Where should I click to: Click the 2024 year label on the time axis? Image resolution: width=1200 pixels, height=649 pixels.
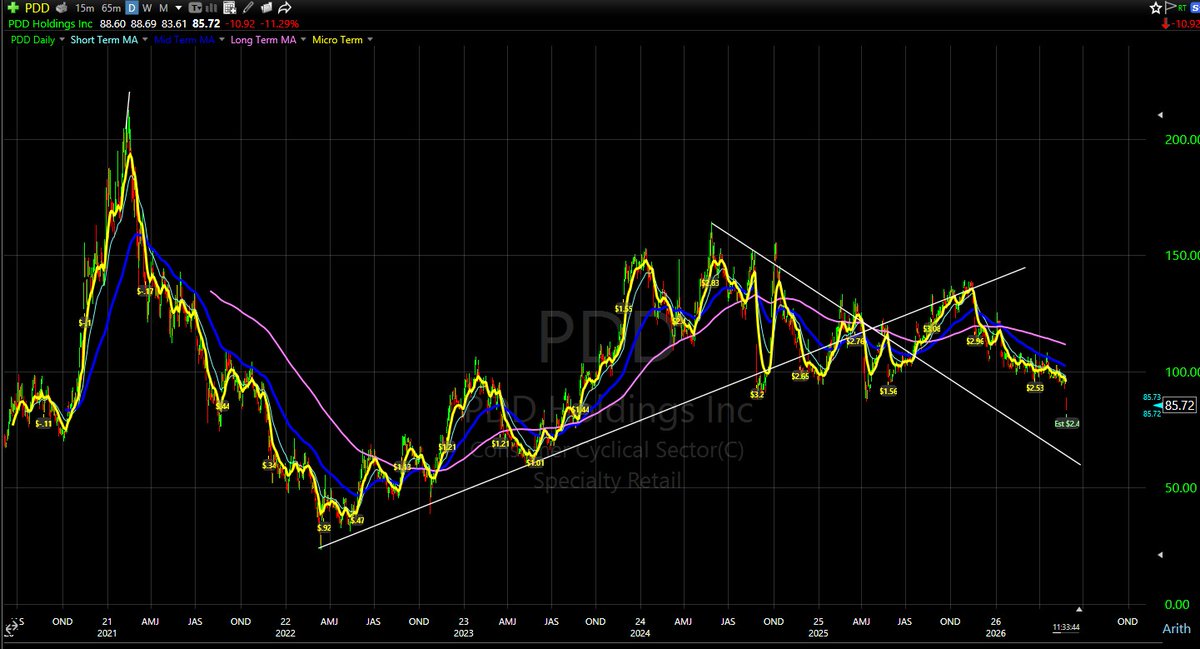tap(640, 633)
